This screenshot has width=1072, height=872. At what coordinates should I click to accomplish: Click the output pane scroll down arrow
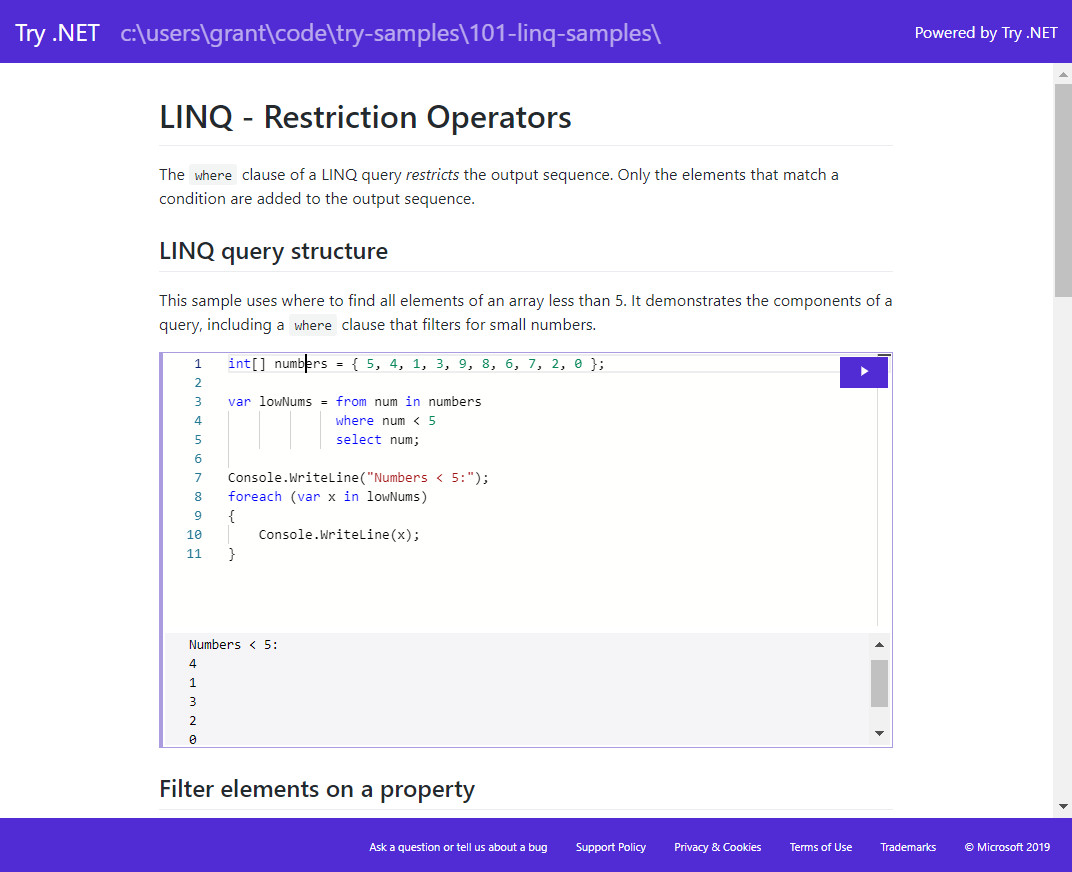(879, 733)
